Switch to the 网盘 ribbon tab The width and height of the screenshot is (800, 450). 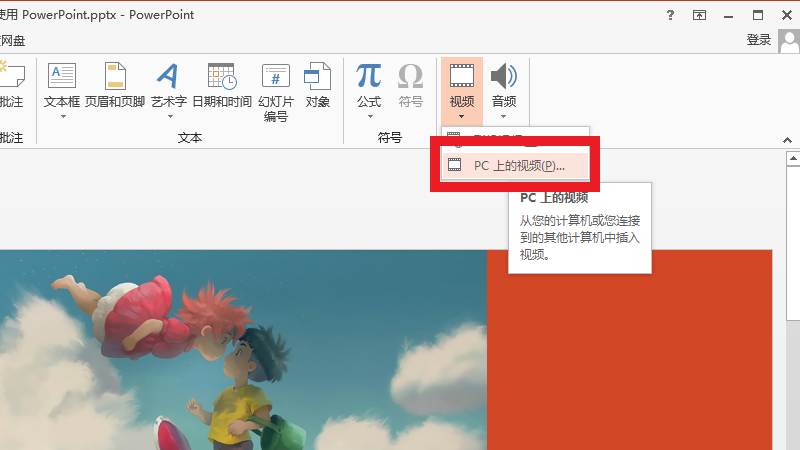click(x=13, y=40)
